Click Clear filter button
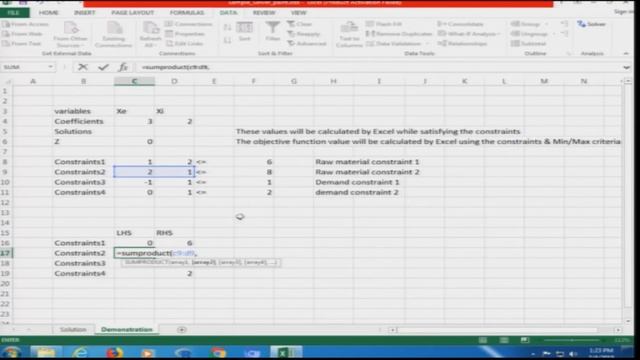Viewport: 640px width, 360px height. (x=300, y=24)
